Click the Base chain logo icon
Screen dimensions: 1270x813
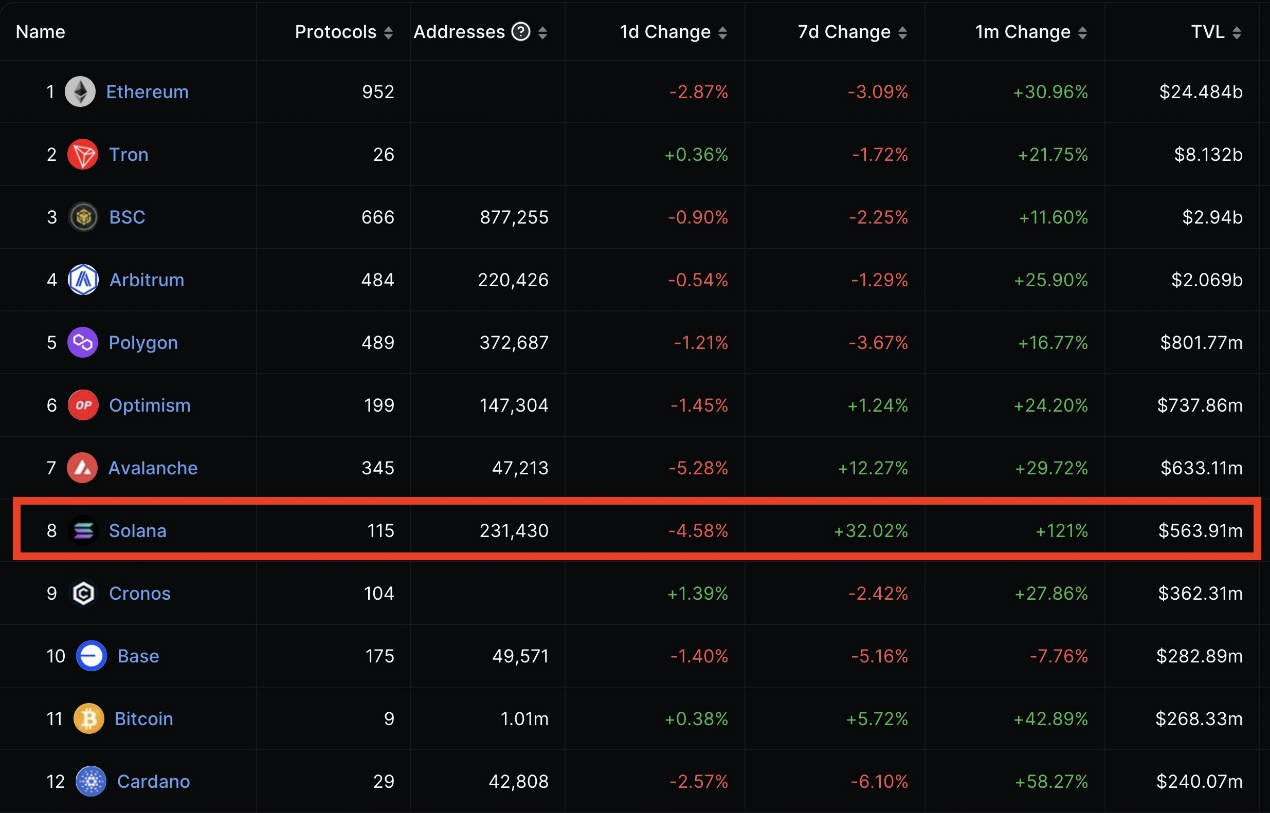(x=91, y=656)
